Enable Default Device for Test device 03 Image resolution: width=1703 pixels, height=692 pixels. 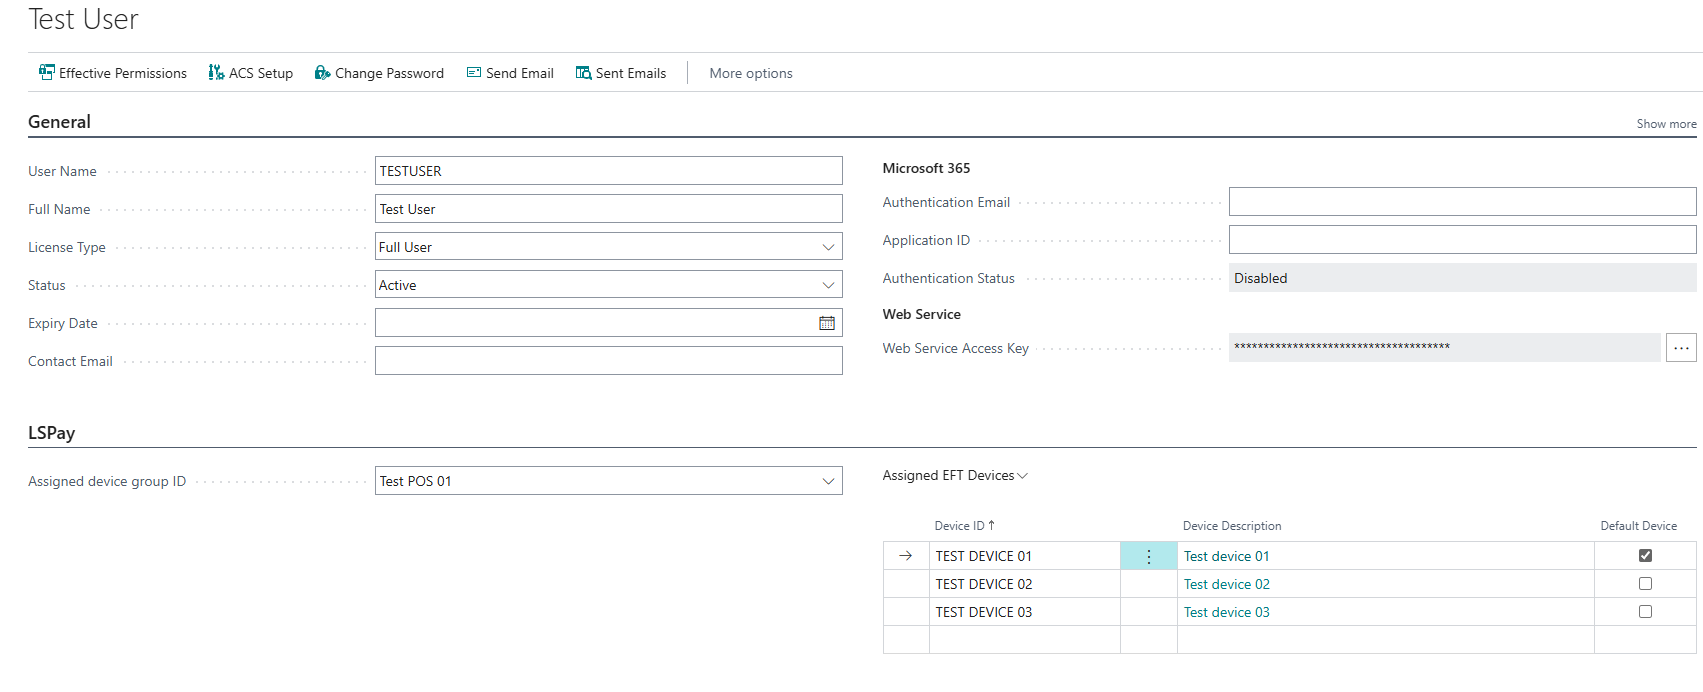click(x=1645, y=612)
